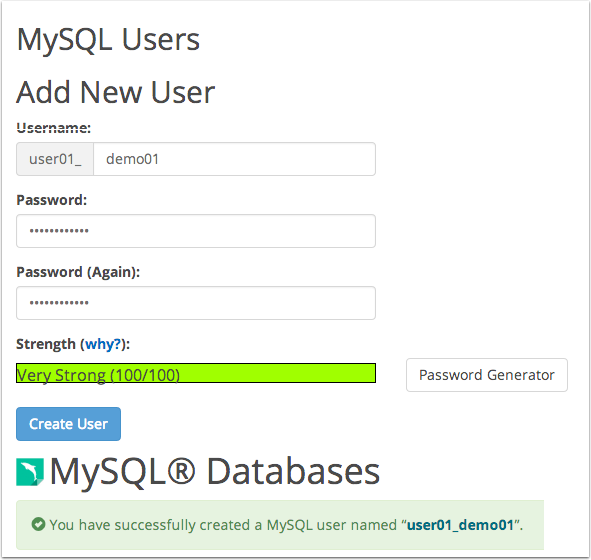This screenshot has width=591, height=560.
Task: Select the bold user01_demo01 name in the success message
Action: (461, 525)
